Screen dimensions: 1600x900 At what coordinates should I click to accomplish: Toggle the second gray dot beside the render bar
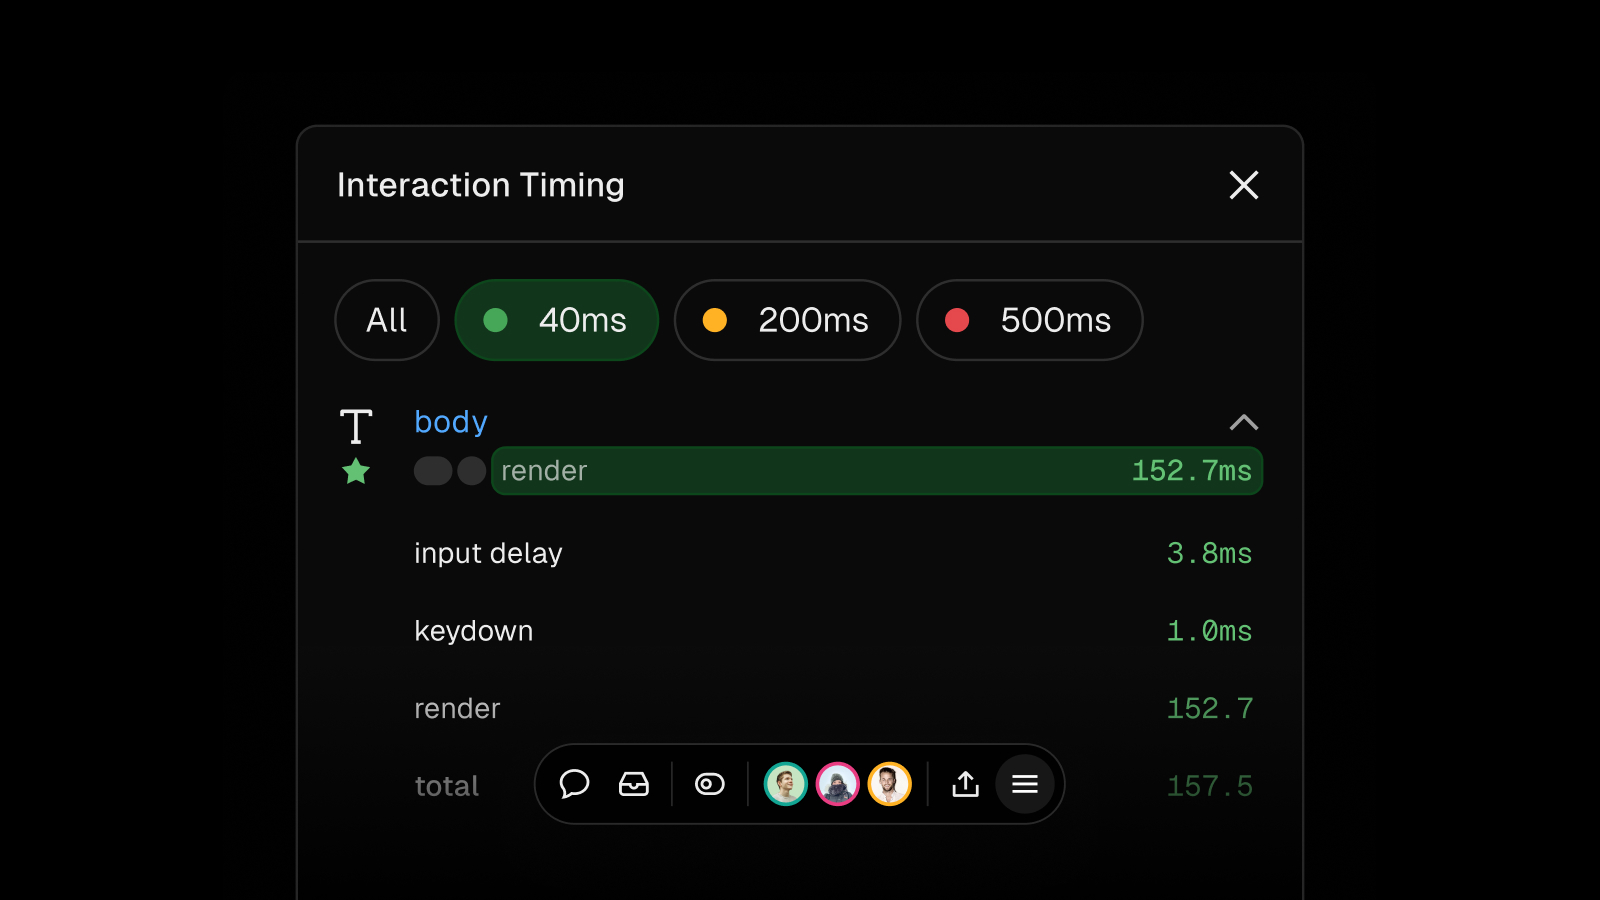[470, 470]
